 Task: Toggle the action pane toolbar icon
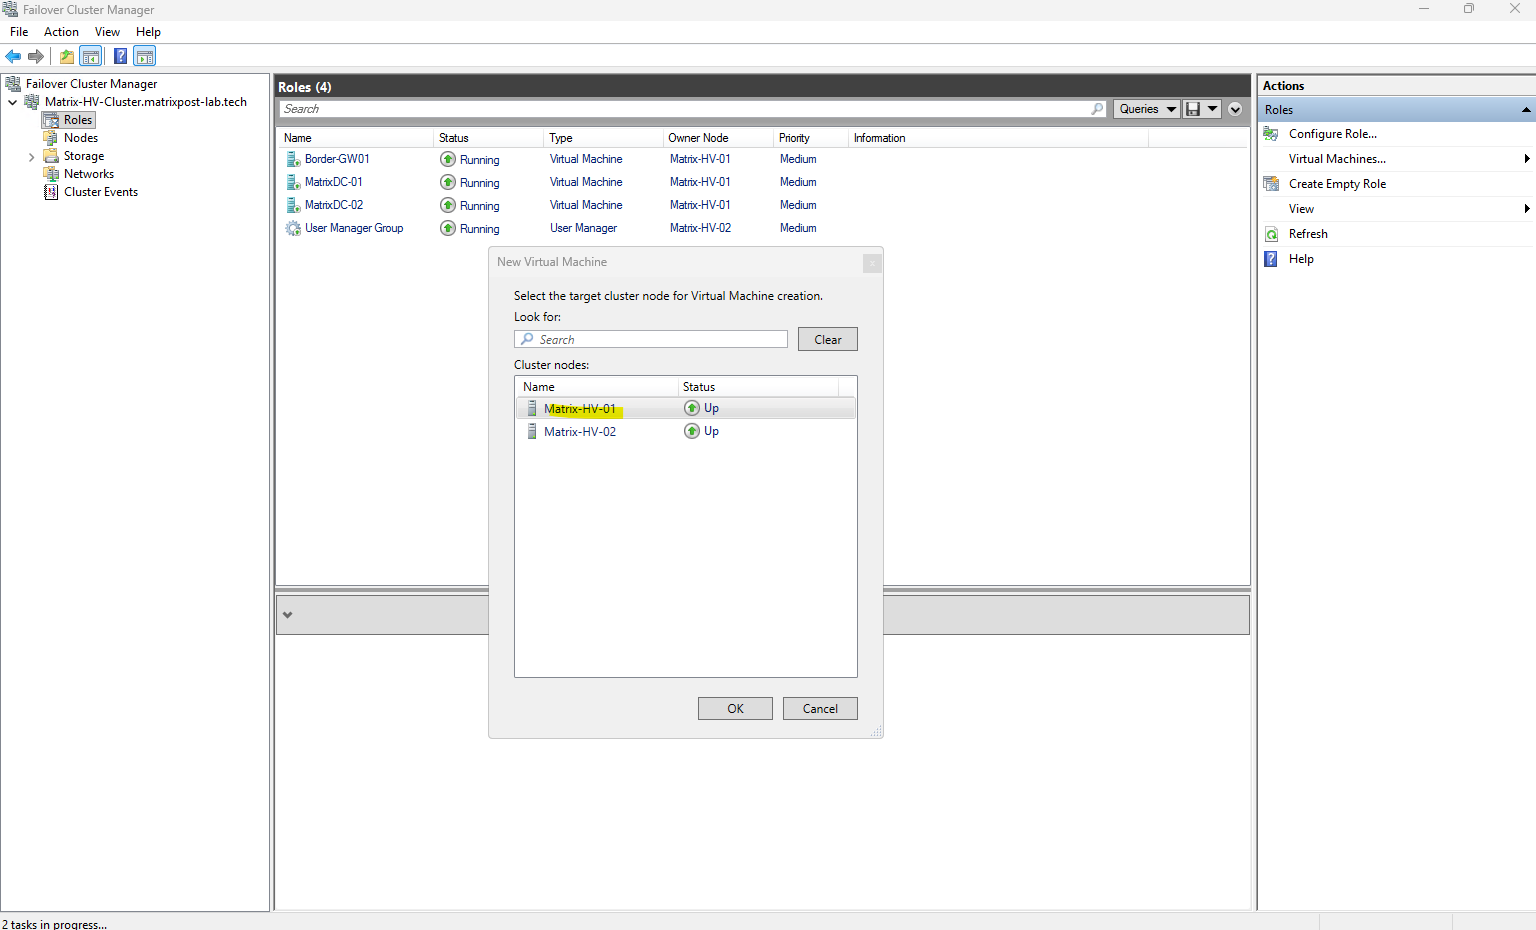click(x=145, y=56)
